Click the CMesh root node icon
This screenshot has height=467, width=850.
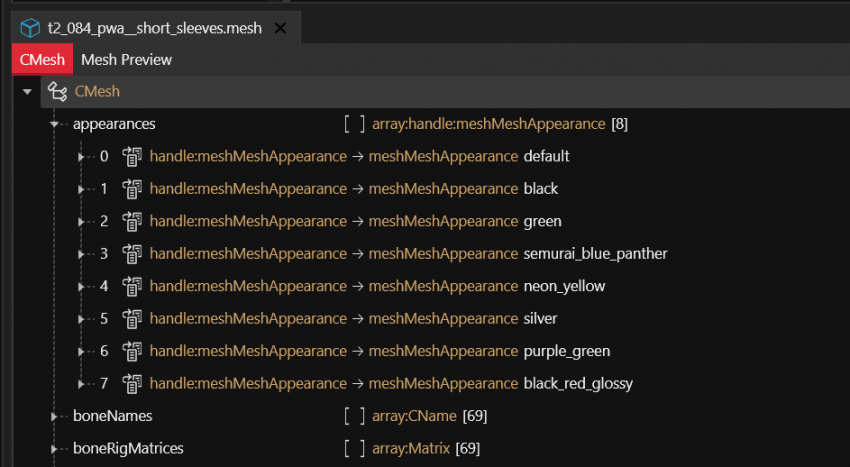point(58,92)
